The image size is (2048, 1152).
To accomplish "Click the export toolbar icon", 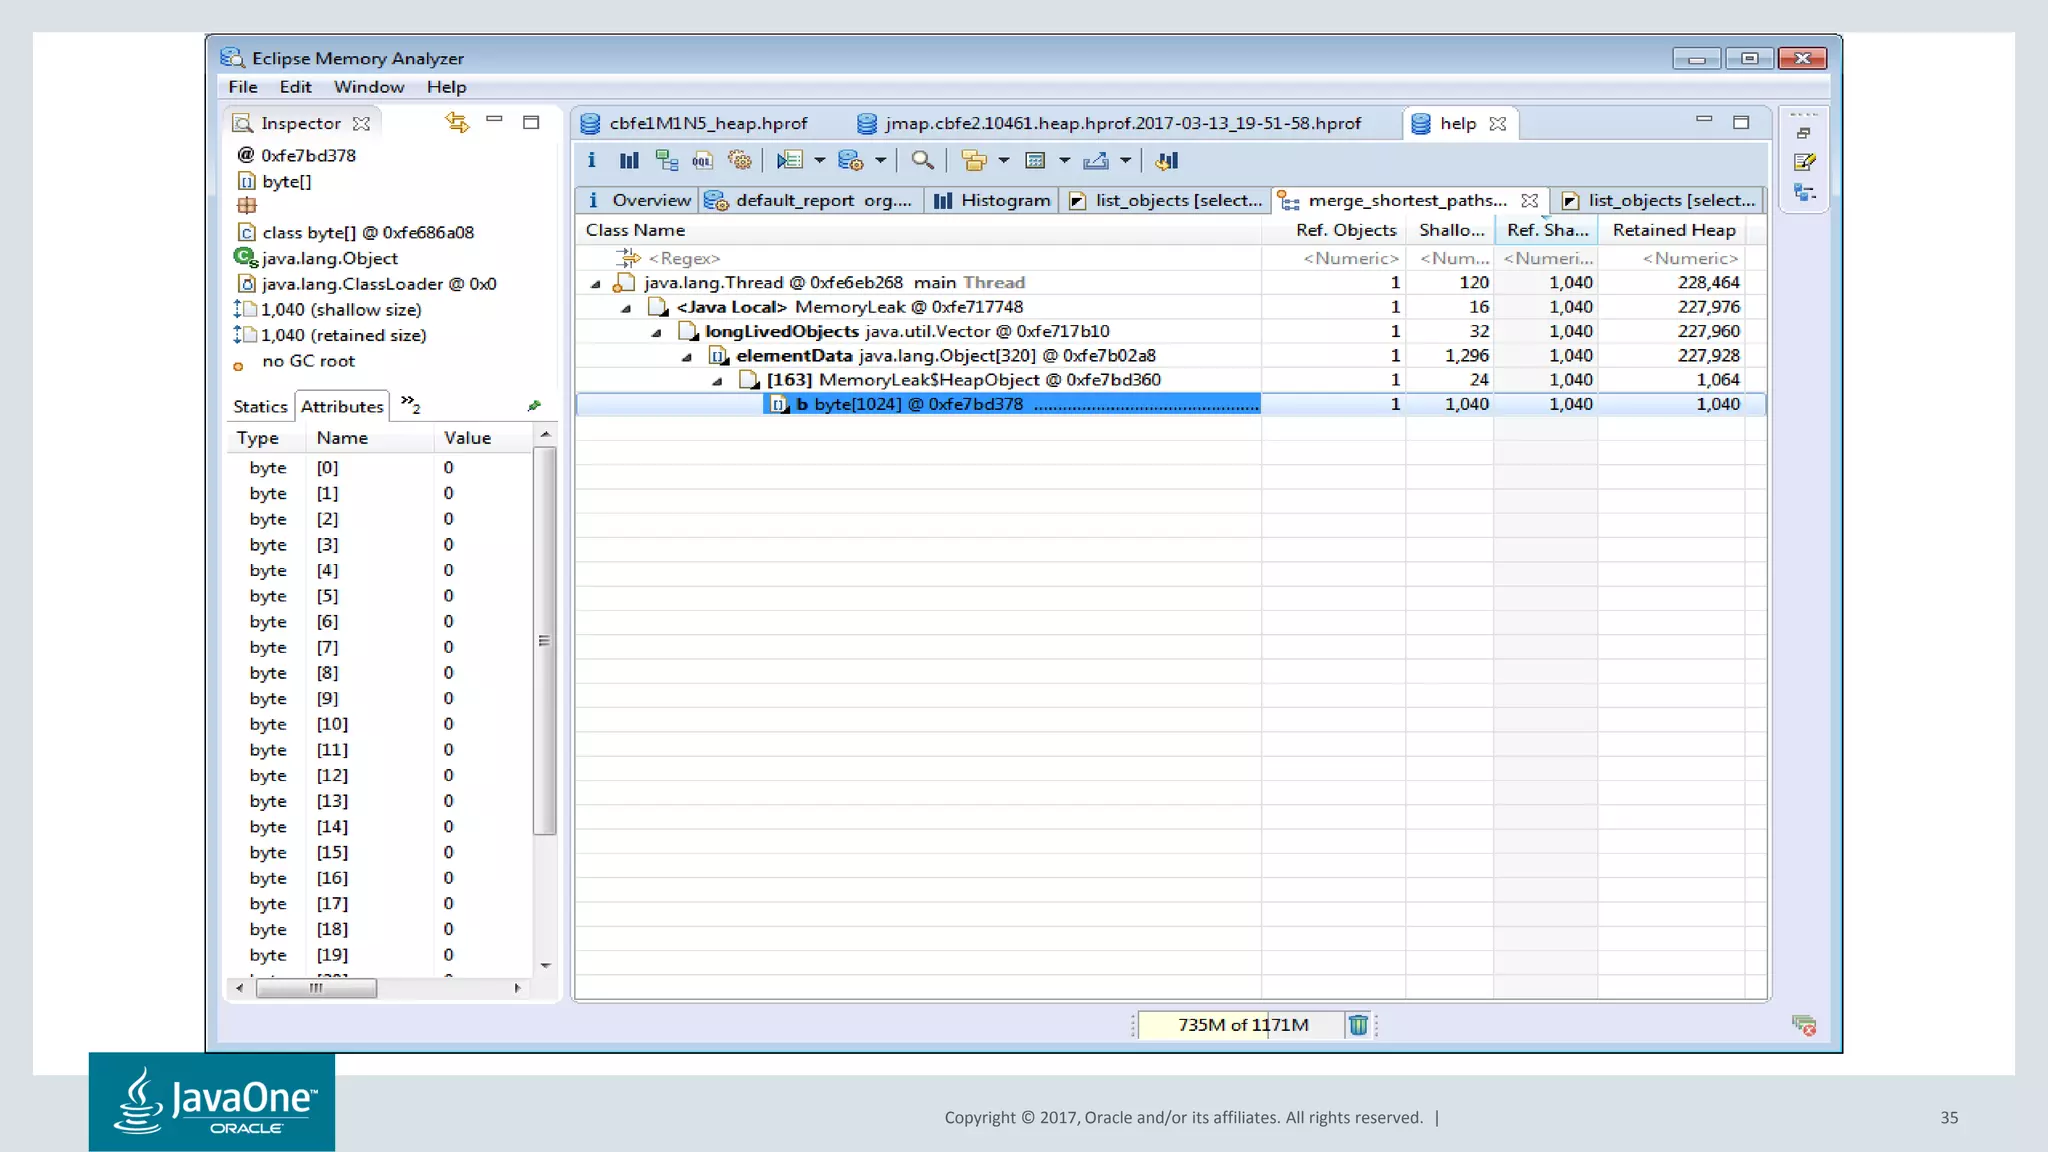I will 1096,160.
